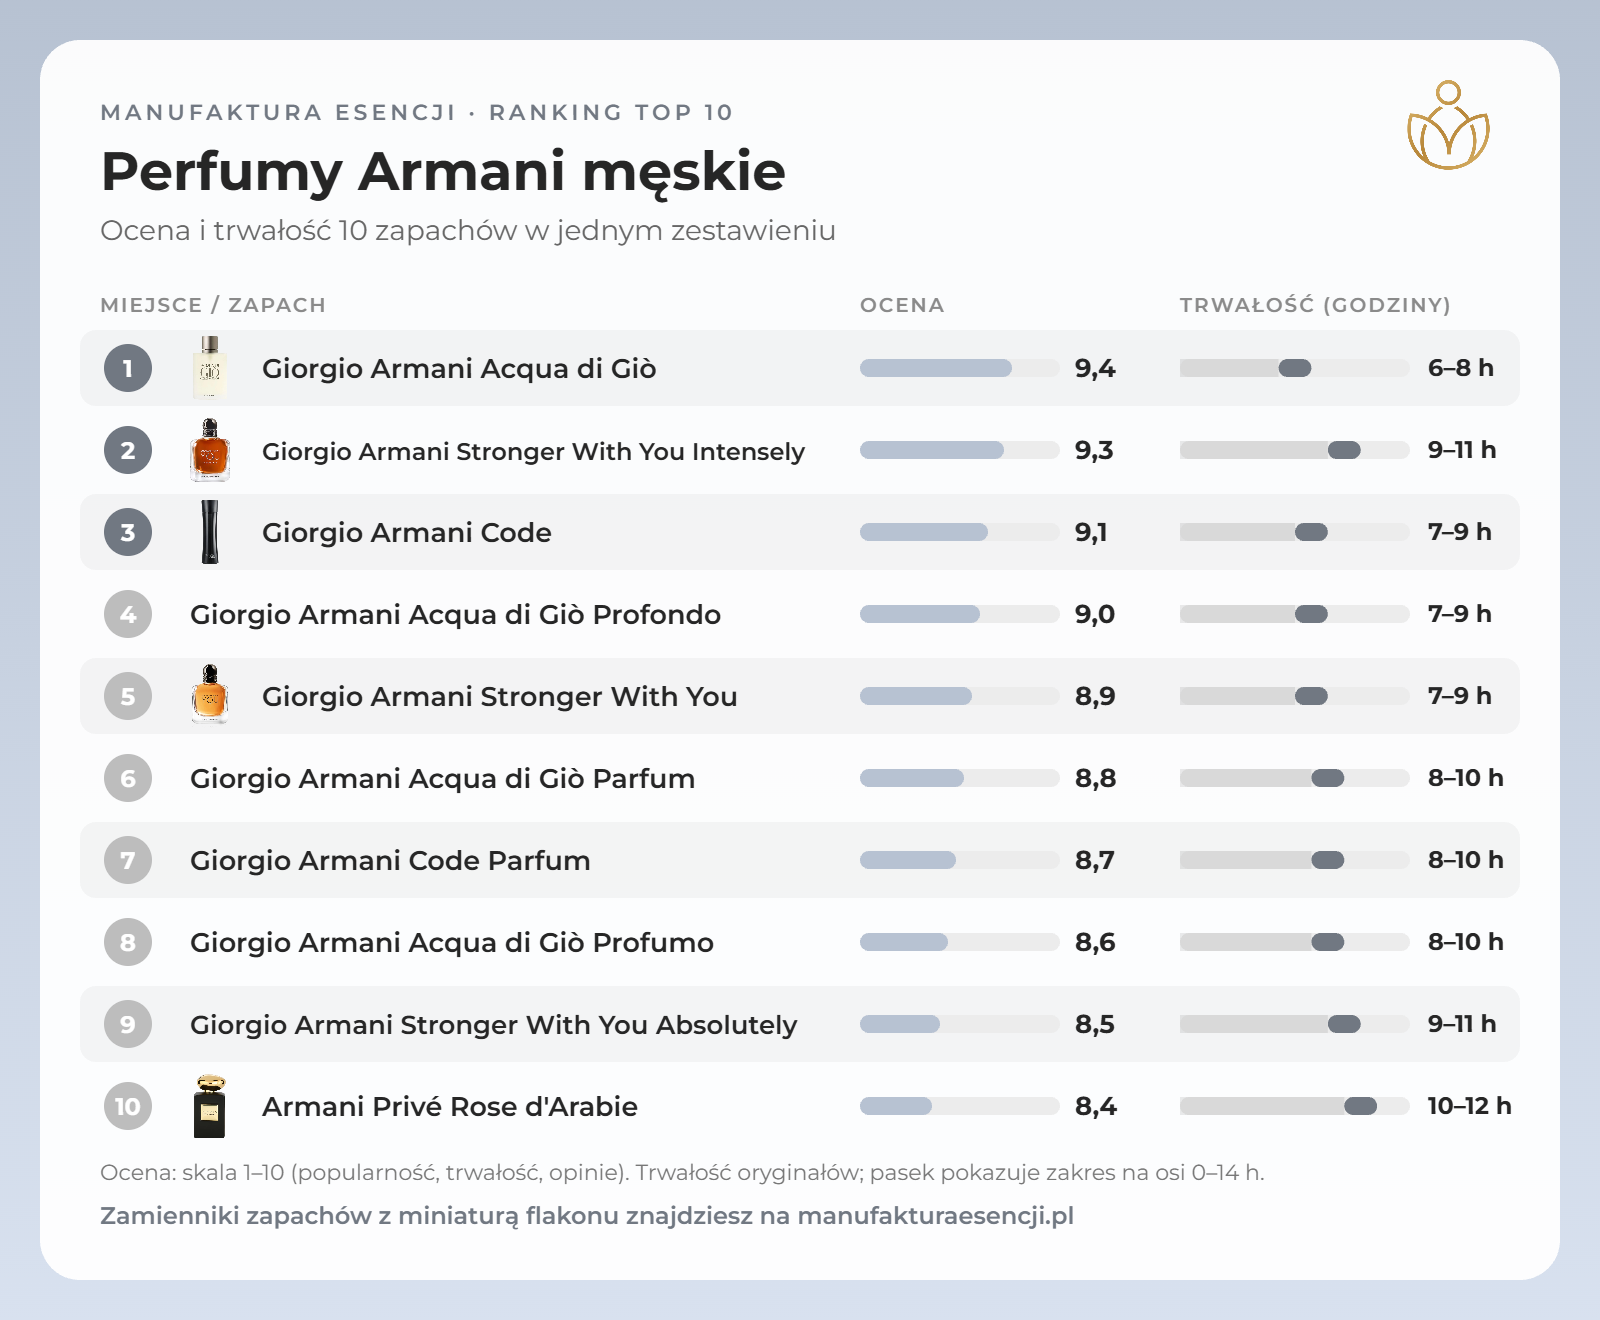
Task: Click the 8,4 rating value
Action: click(1096, 1106)
